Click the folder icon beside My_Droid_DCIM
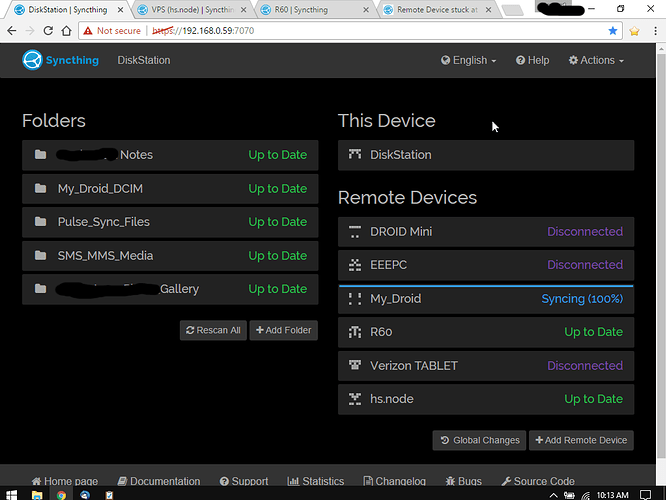The image size is (666, 500). pyautogui.click(x=40, y=188)
